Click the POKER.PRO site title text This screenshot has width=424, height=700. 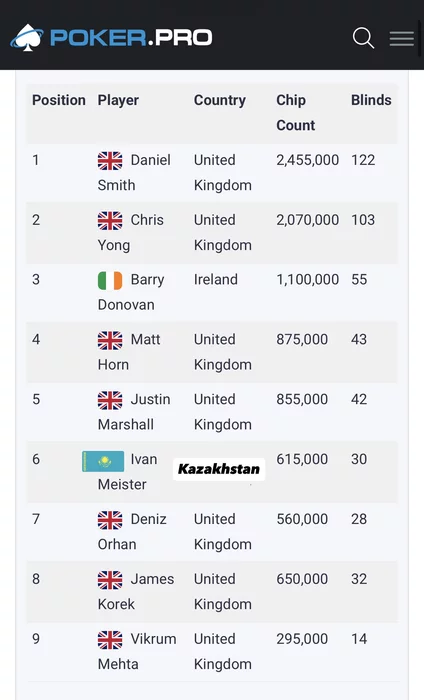[131, 38]
